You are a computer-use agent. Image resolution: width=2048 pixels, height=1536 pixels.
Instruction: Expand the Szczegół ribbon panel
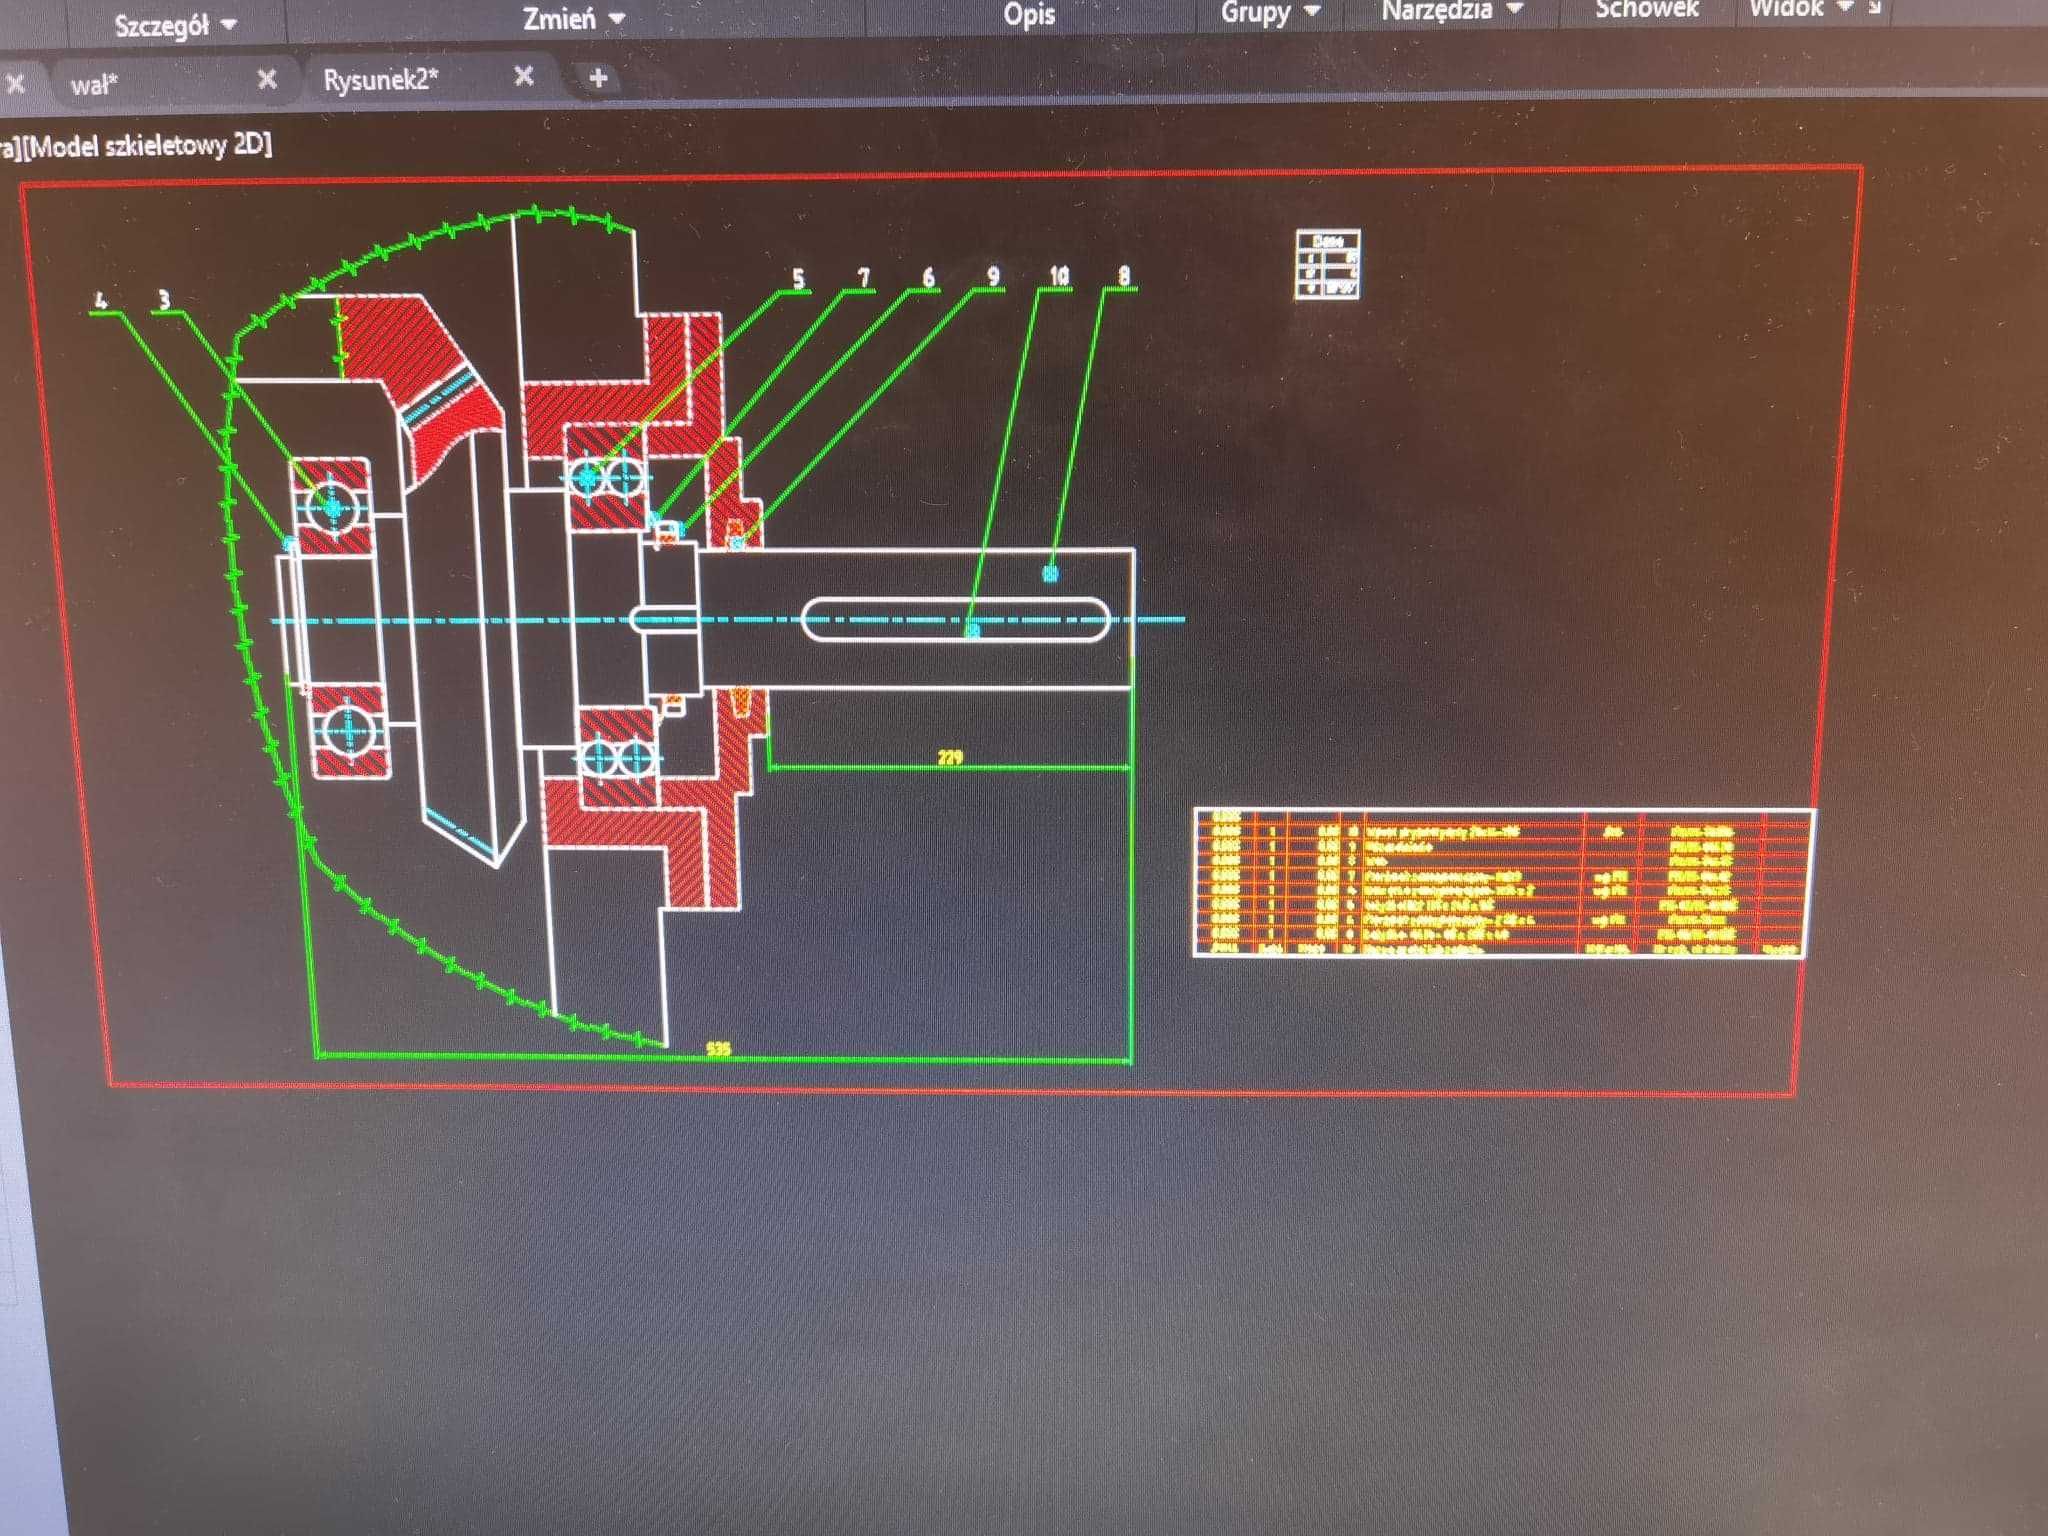tap(175, 25)
